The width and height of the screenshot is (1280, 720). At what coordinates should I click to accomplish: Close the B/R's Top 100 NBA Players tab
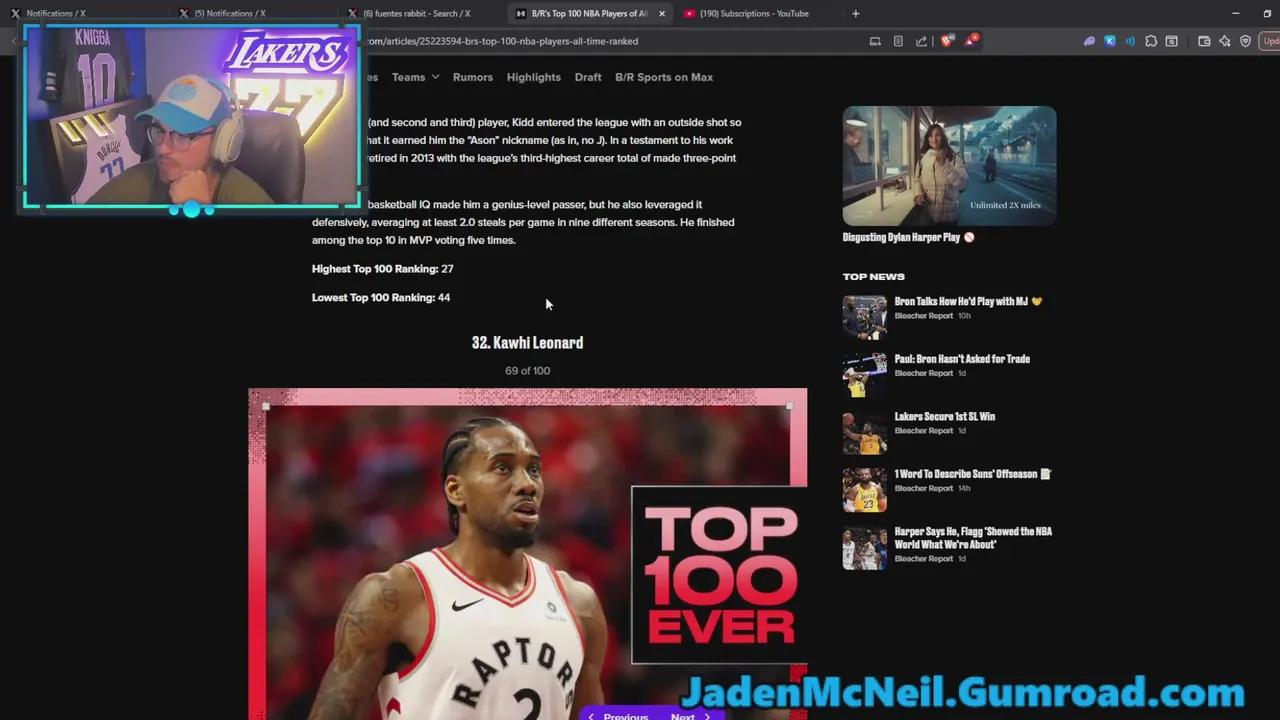pyautogui.click(x=662, y=14)
